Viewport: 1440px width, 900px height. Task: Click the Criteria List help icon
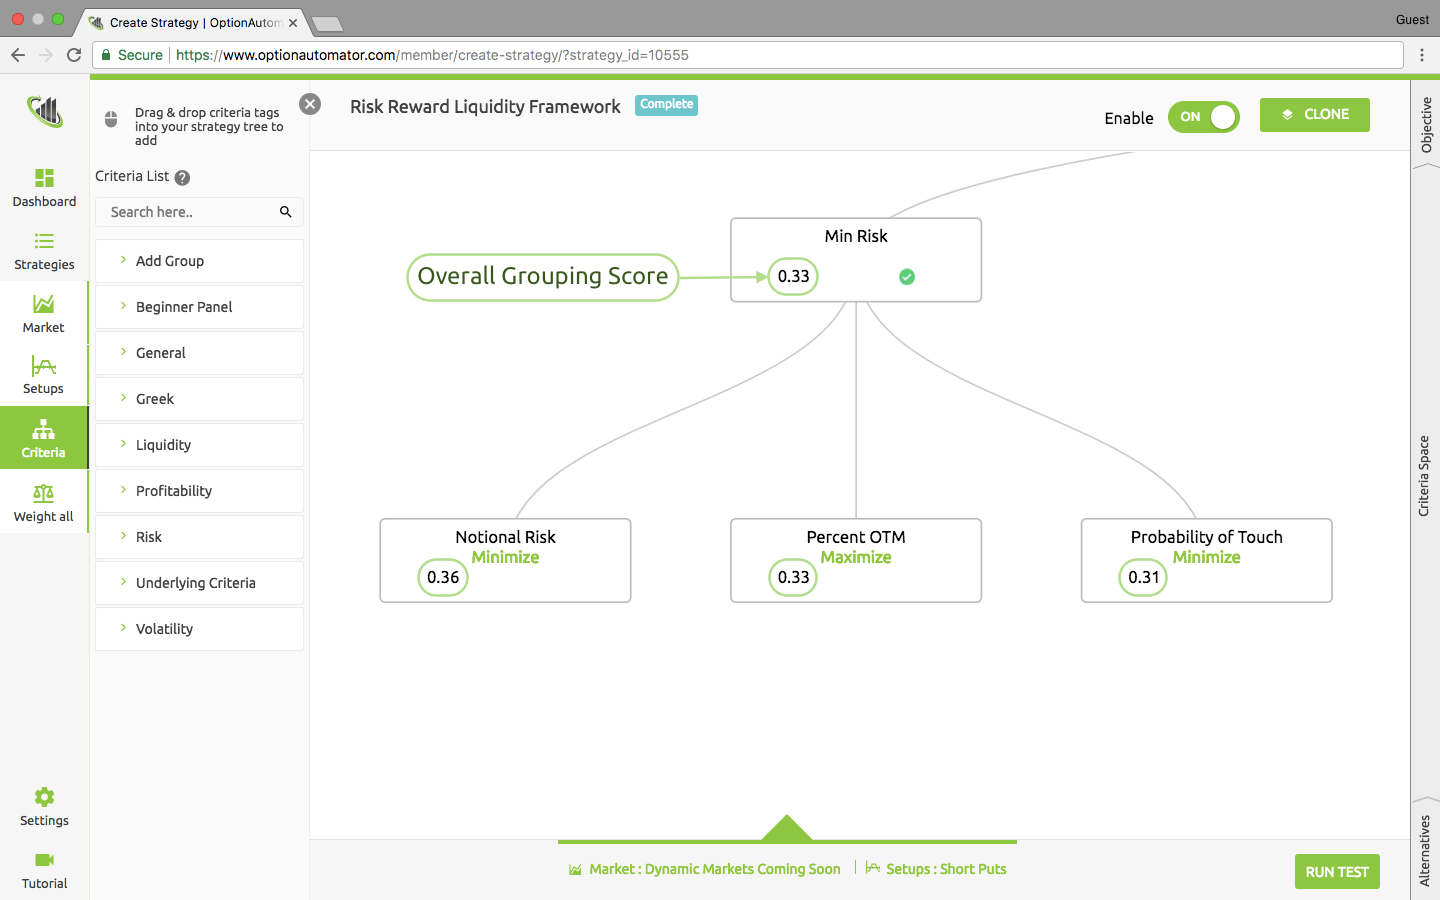tap(182, 177)
